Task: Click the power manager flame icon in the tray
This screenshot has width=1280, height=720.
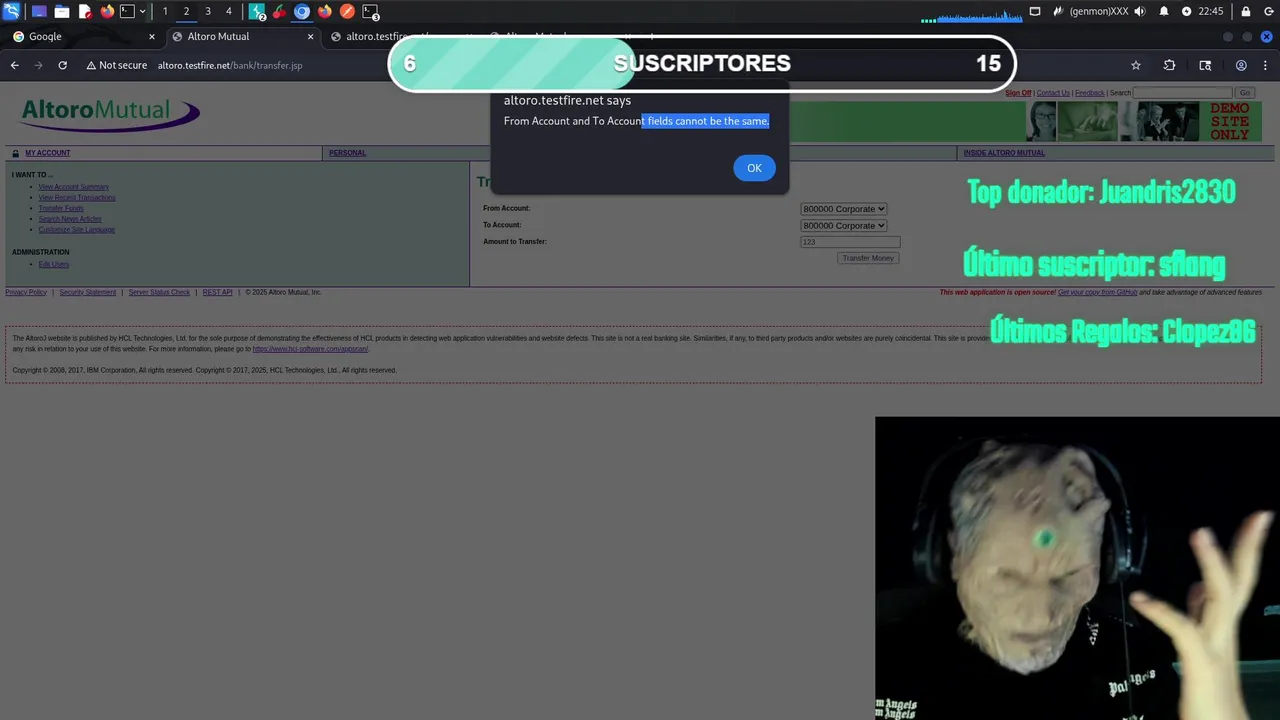Action: [1058, 12]
